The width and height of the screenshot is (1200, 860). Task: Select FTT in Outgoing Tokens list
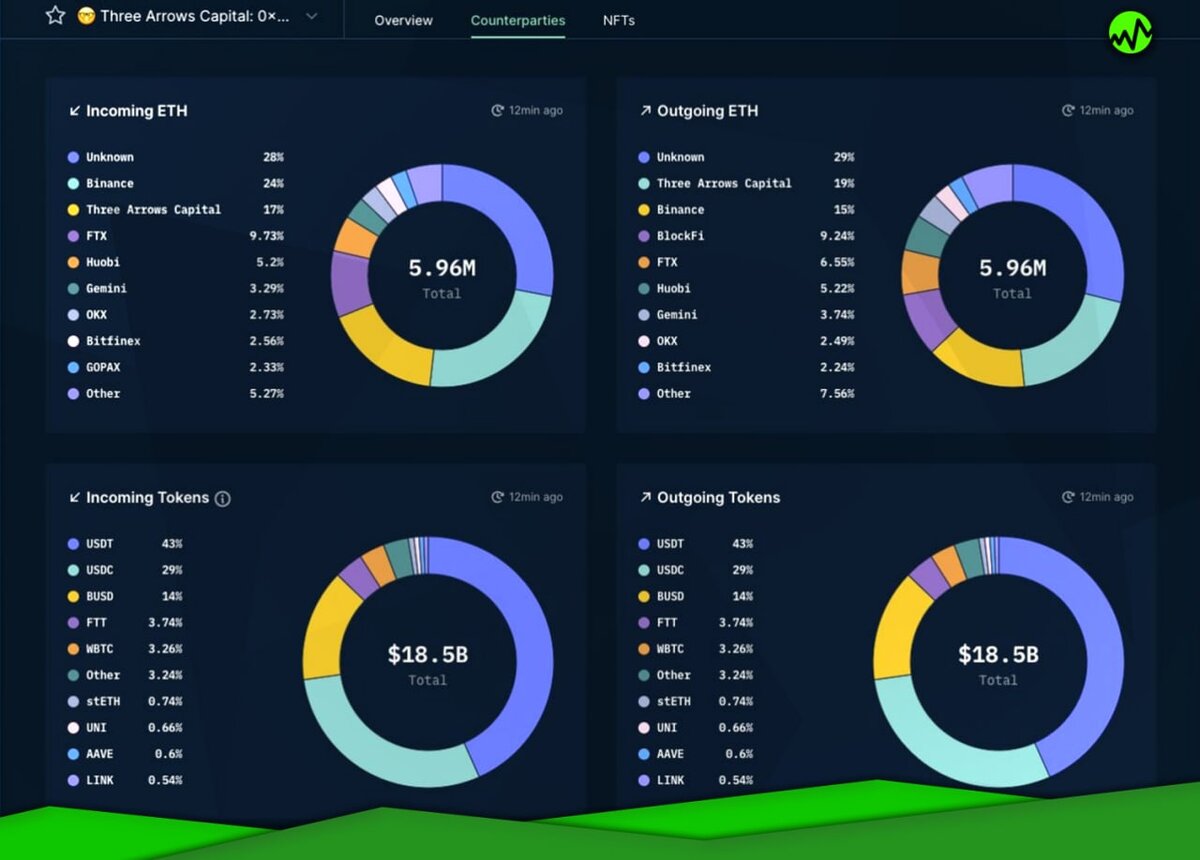pos(696,622)
